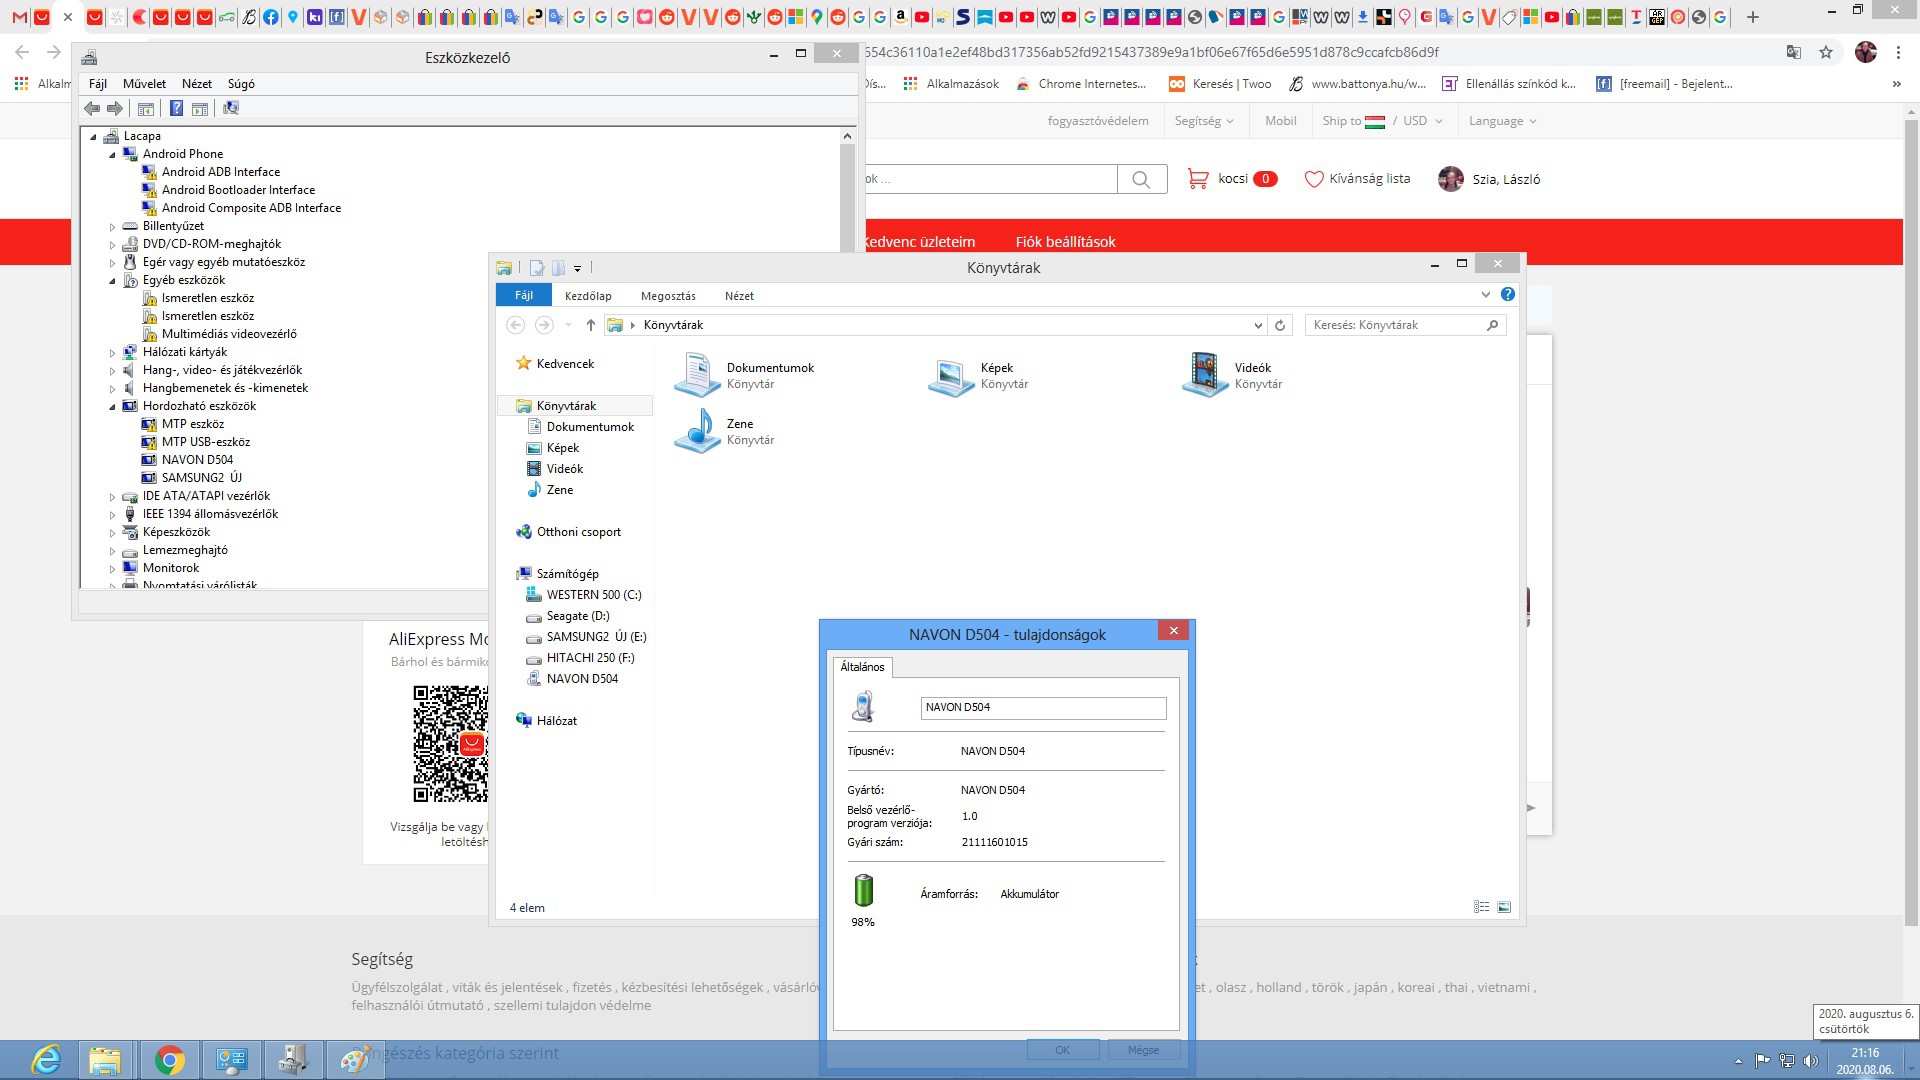Open the Videók library icon in main pane
Image resolution: width=1920 pixels, height=1080 pixels.
click(x=1205, y=375)
